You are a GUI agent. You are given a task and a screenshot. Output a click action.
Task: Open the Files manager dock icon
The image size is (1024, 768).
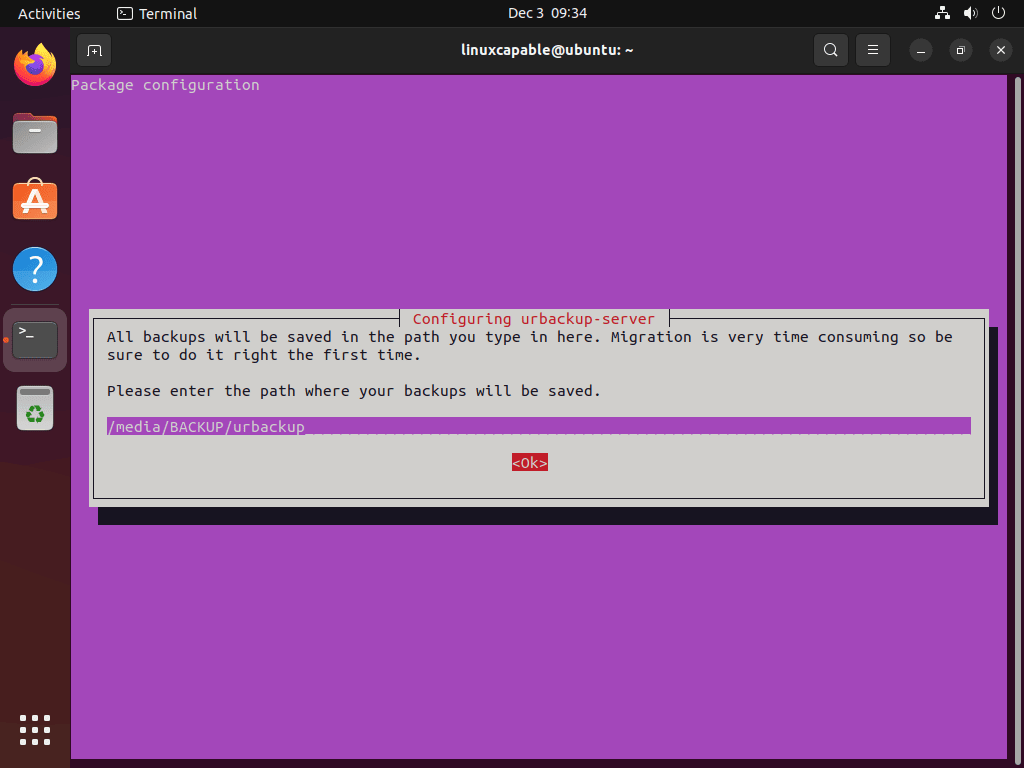35,133
